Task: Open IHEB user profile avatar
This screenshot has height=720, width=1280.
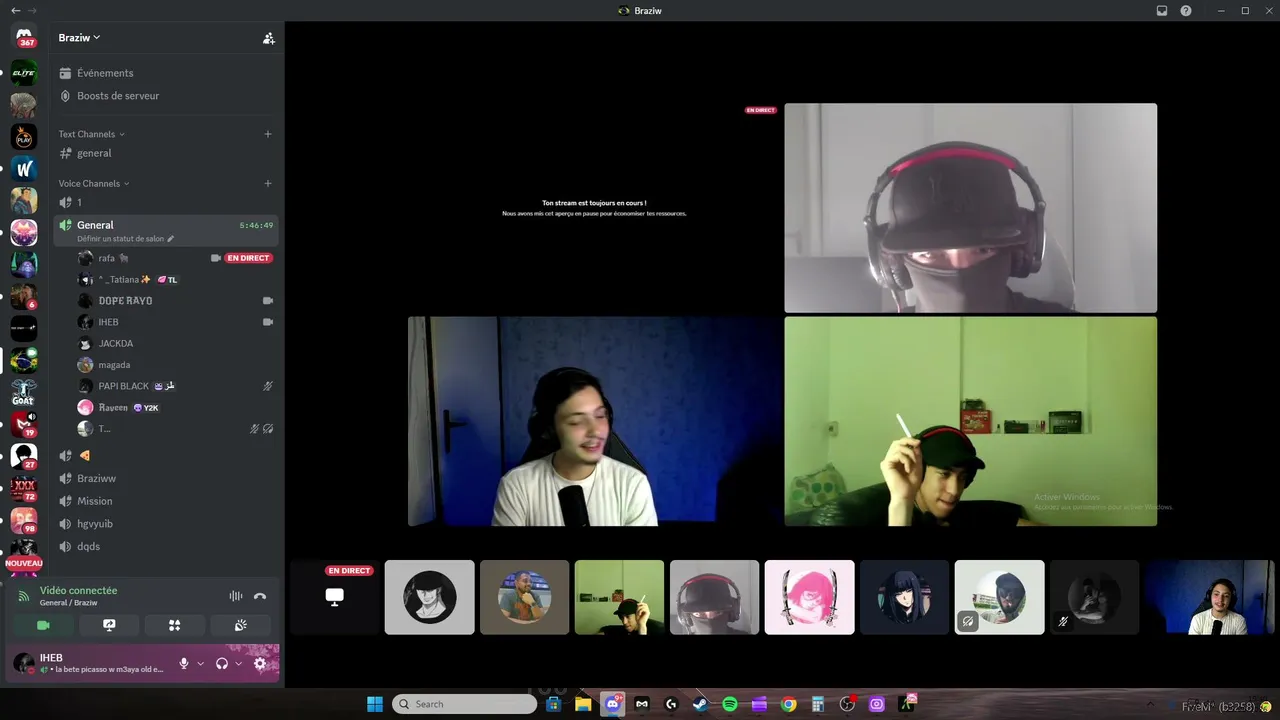Action: click(24, 663)
